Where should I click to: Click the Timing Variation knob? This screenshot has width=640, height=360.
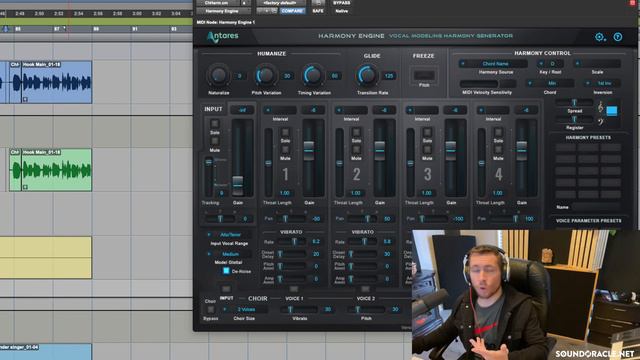tap(313, 75)
